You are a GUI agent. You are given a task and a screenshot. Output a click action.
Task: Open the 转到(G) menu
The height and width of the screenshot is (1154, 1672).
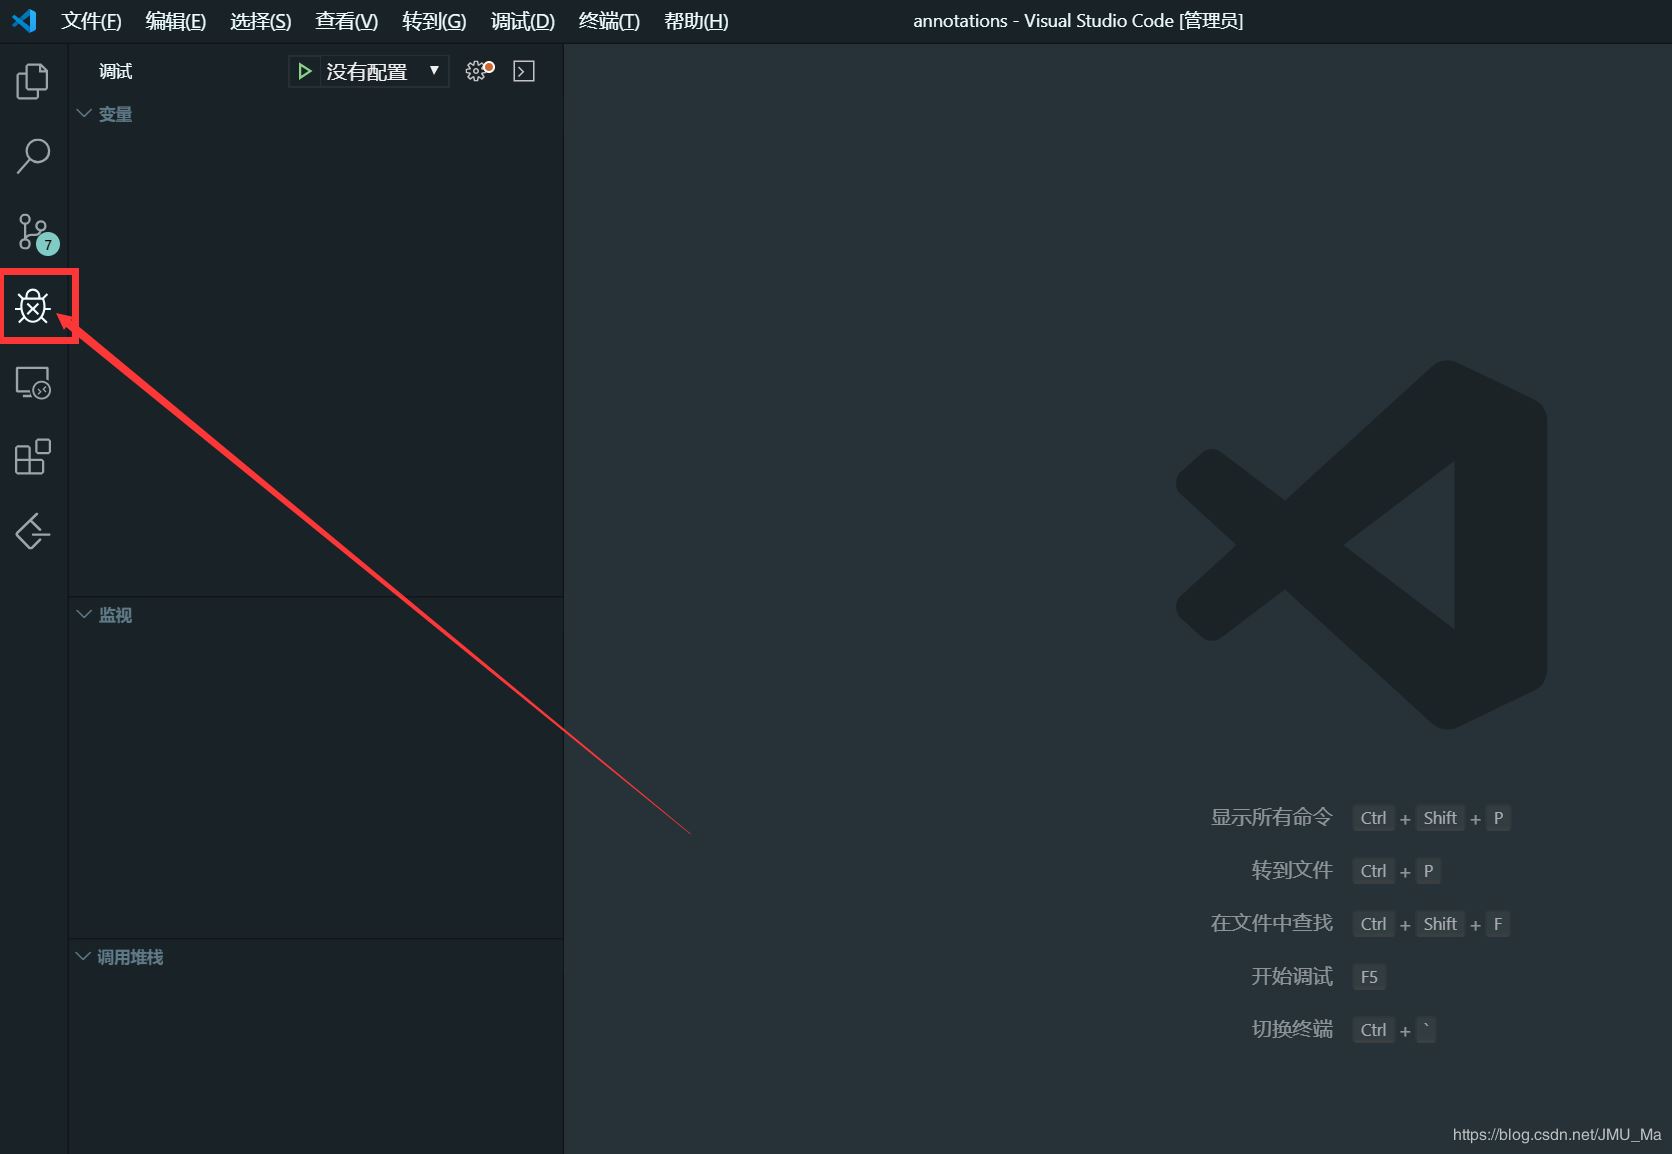point(434,21)
